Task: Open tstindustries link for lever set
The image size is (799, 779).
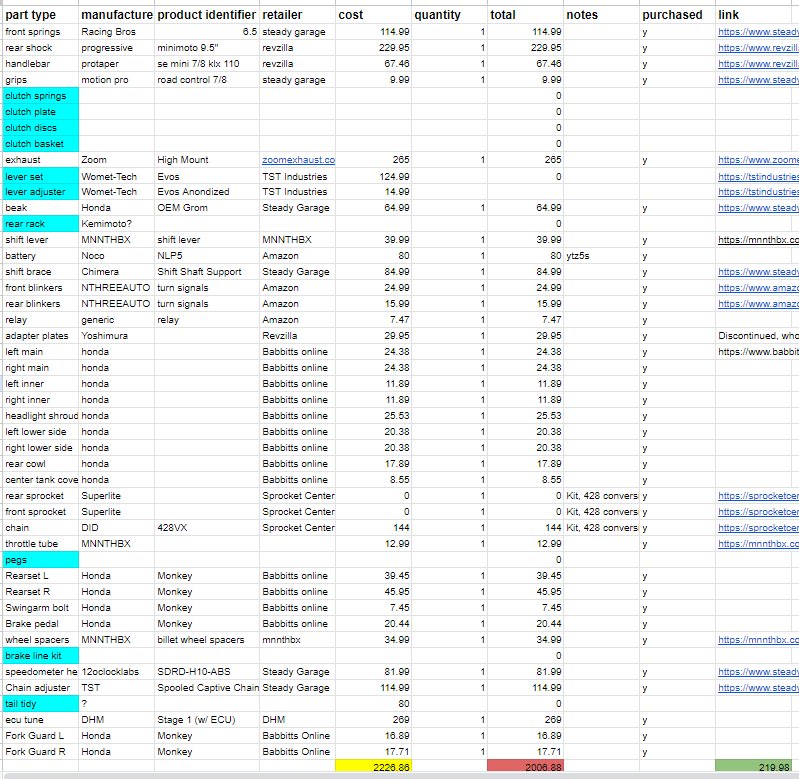Action: [758, 177]
